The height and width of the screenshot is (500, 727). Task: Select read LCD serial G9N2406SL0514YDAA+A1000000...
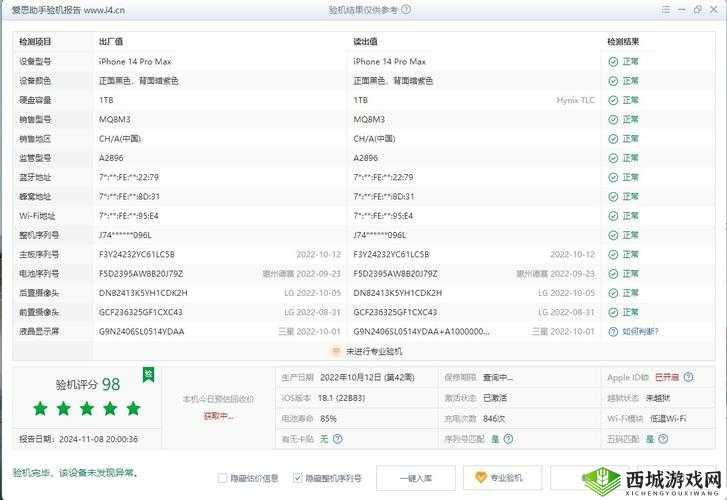421,332
